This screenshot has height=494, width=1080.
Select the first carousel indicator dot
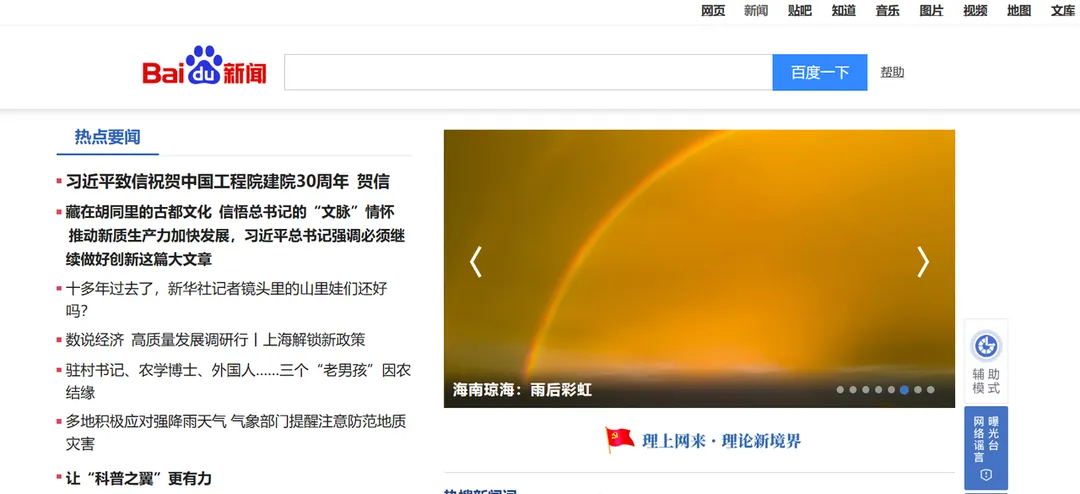[x=840, y=390]
